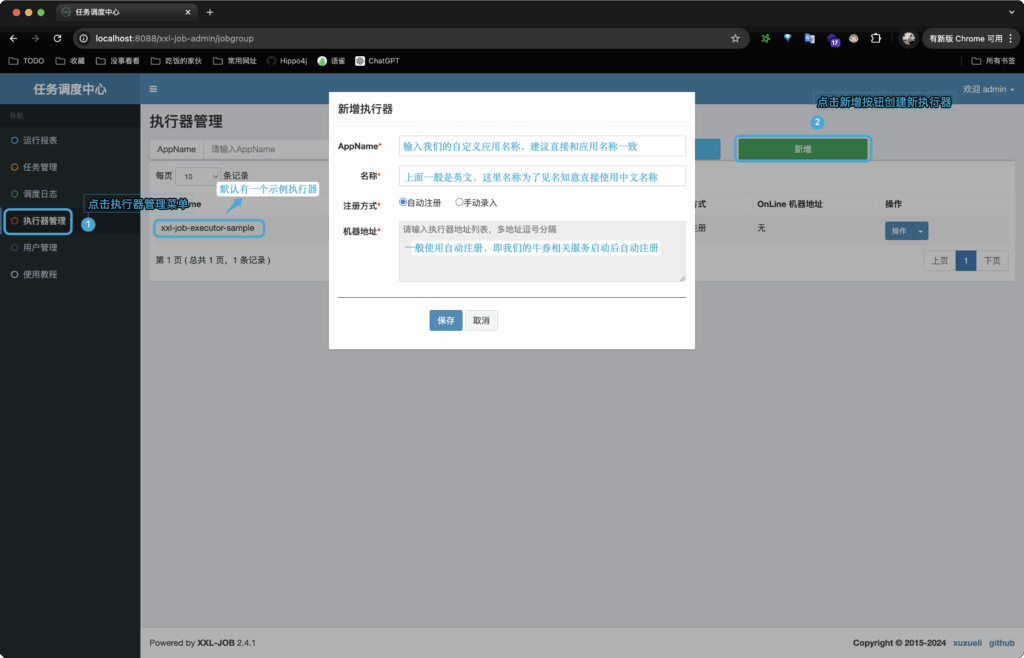Open 运行报表 in the sidebar

40,140
